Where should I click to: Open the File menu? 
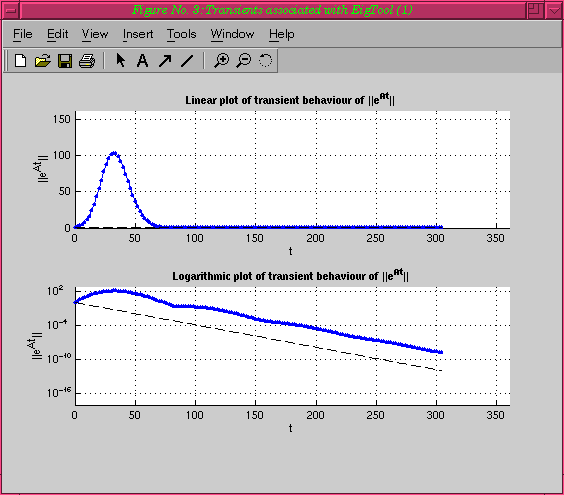click(23, 34)
